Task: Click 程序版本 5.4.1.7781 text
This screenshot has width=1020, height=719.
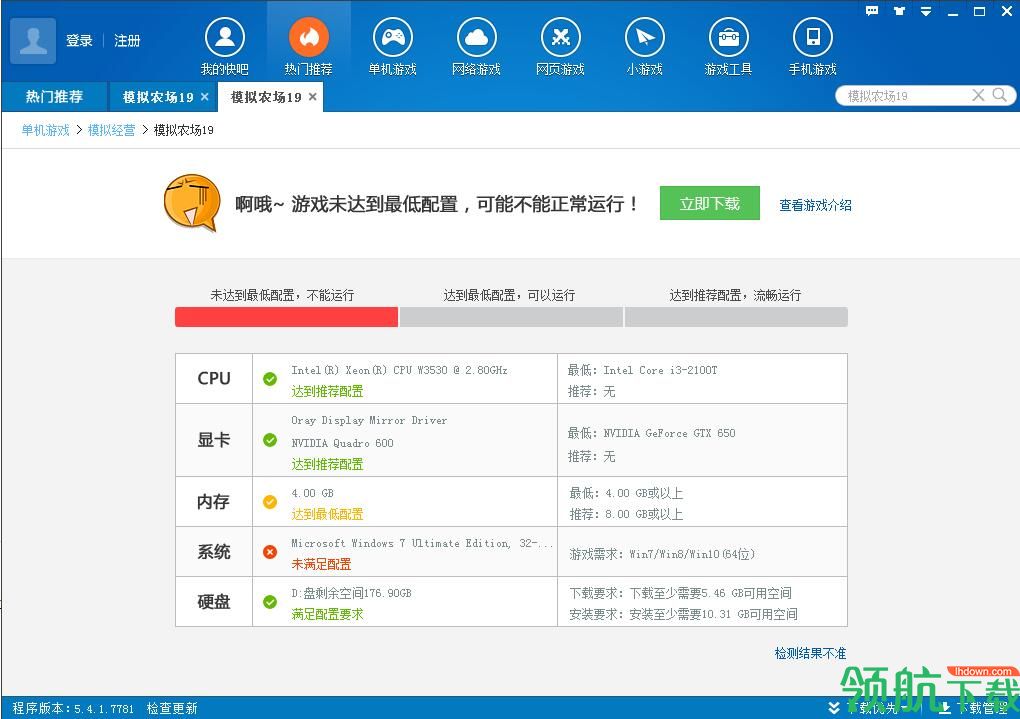Action: click(x=73, y=708)
